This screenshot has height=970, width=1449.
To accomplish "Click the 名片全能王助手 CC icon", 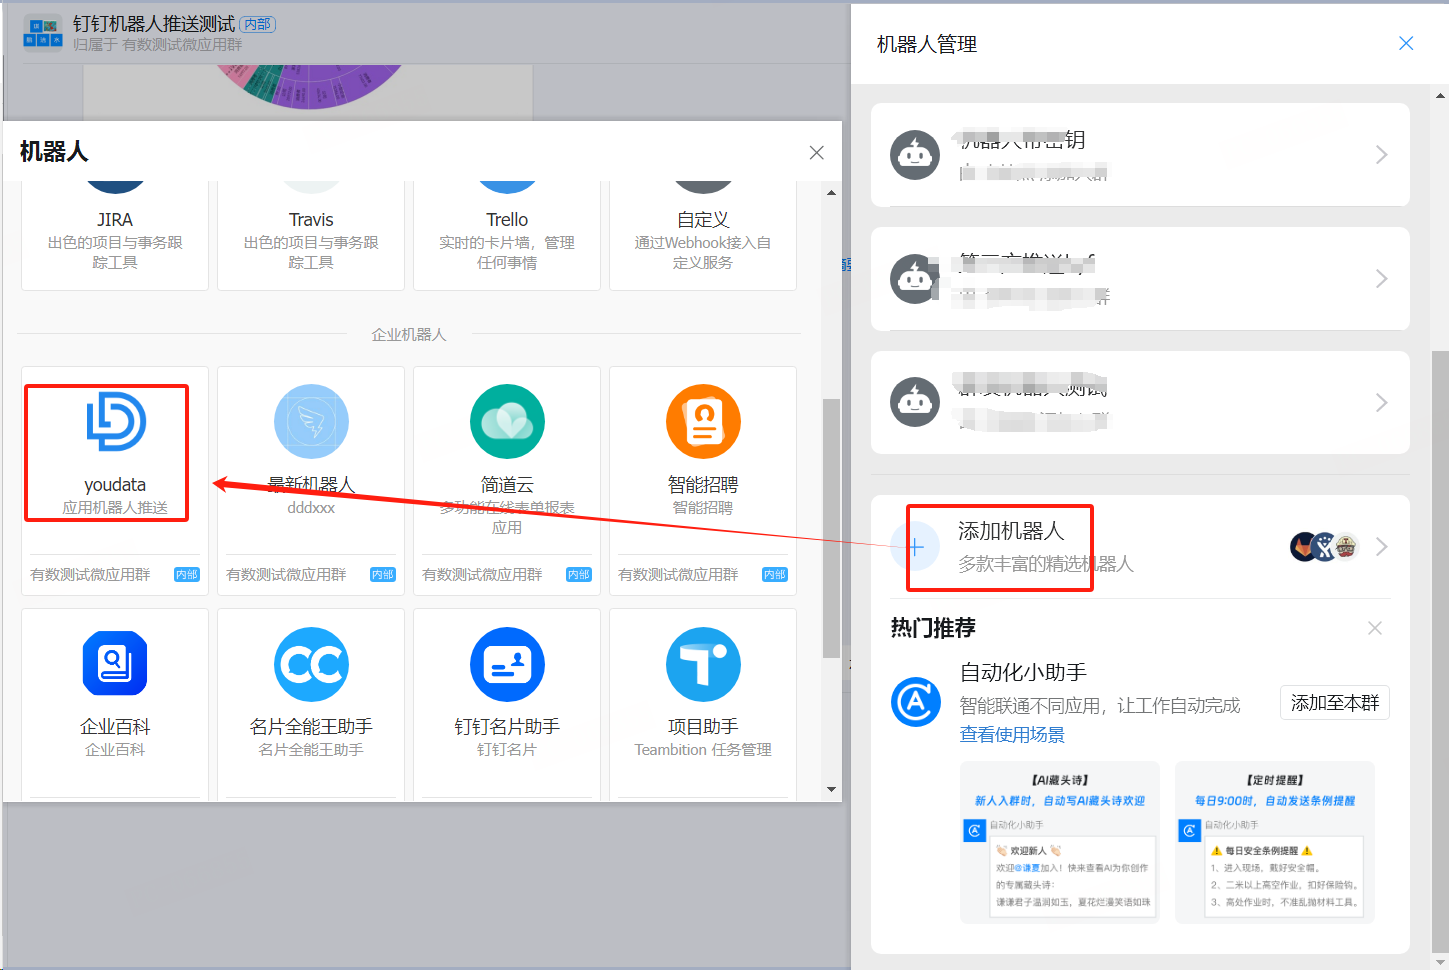I will tap(311, 664).
